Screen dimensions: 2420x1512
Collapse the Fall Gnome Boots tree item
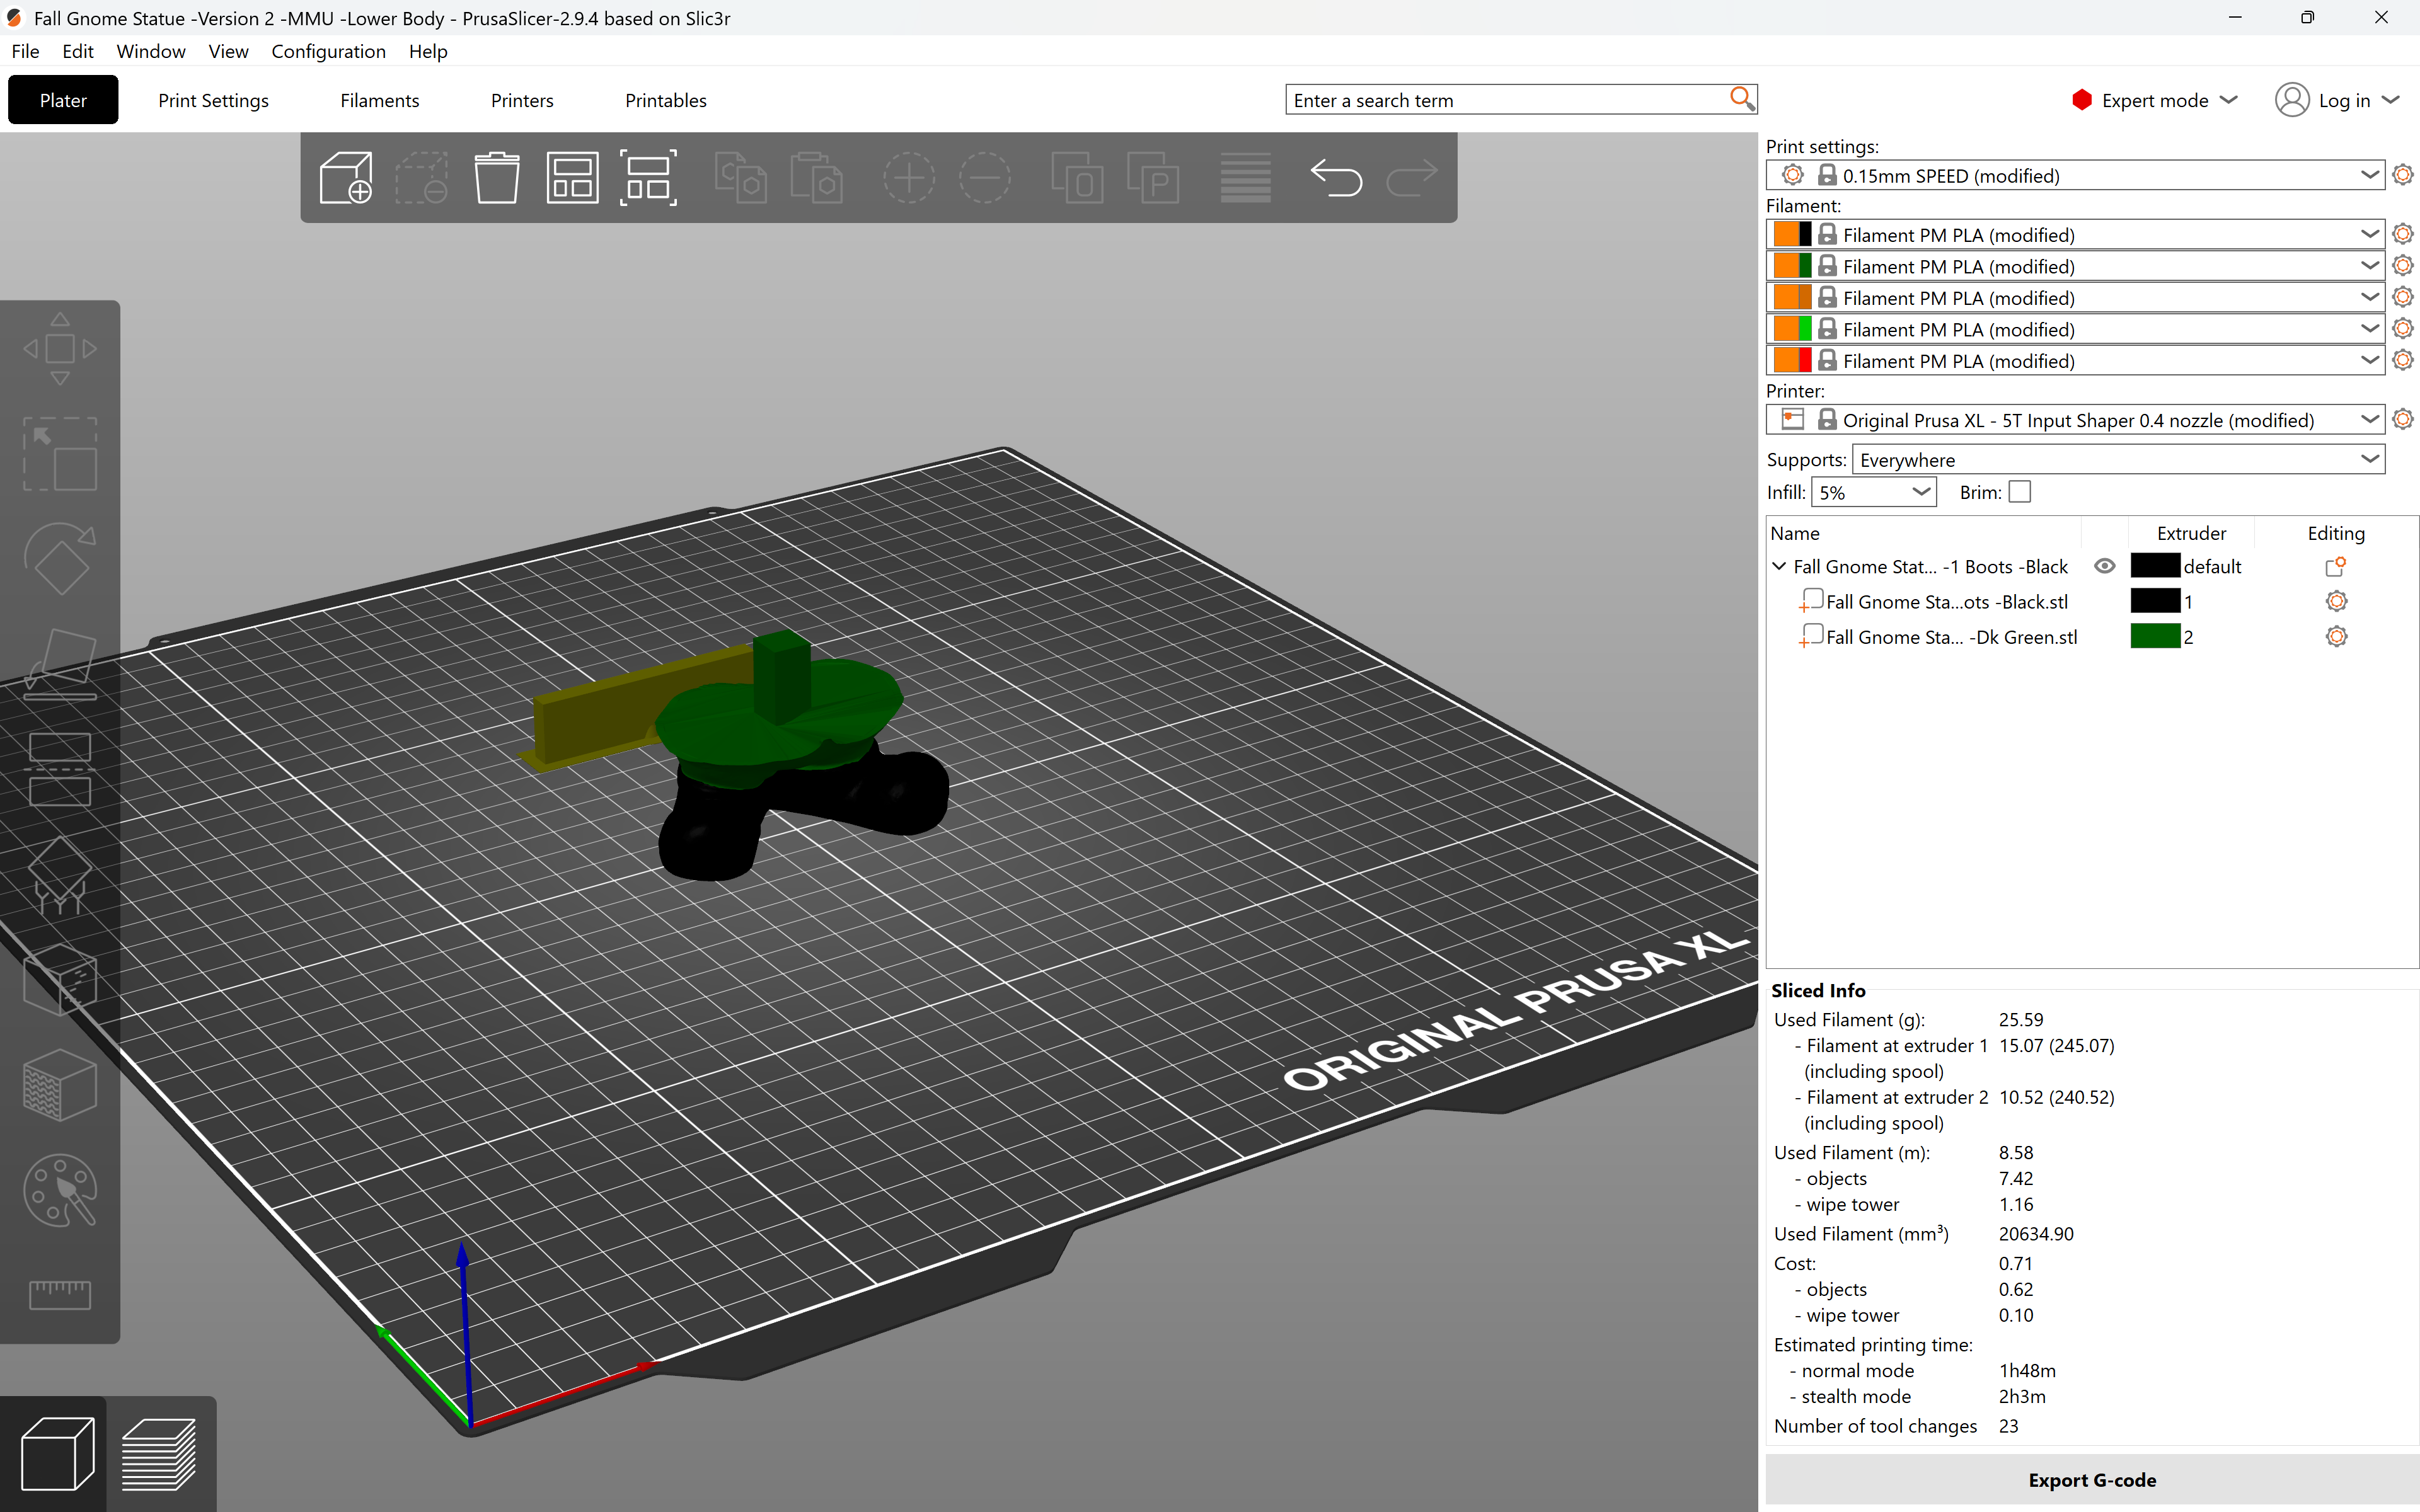(x=1779, y=566)
